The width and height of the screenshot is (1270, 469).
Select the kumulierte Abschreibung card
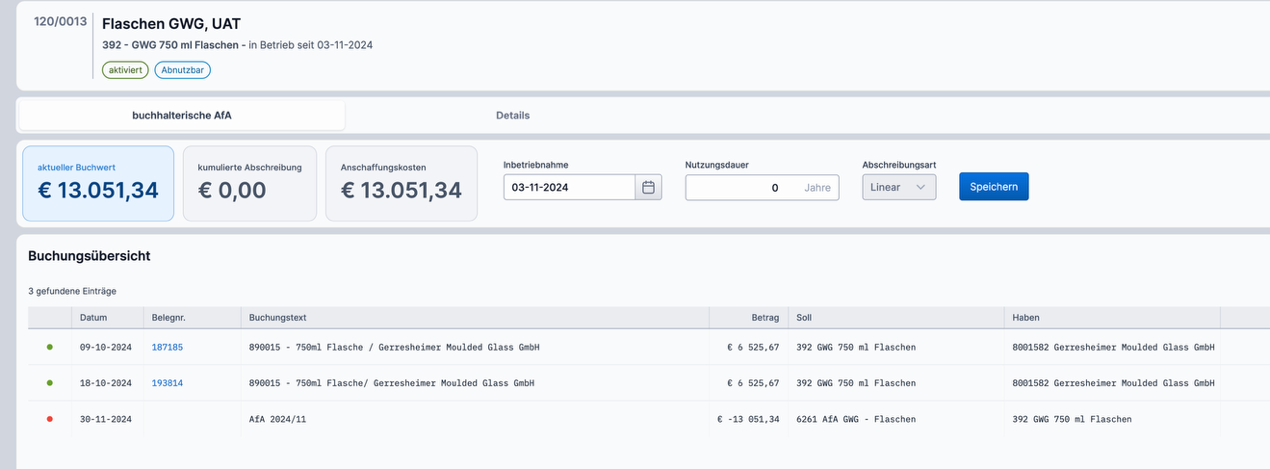(250, 183)
